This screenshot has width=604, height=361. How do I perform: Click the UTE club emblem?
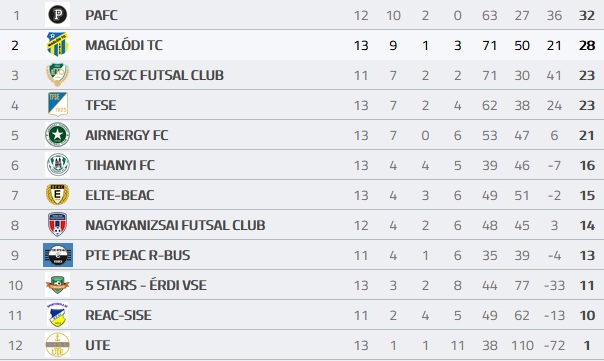[x=57, y=345]
